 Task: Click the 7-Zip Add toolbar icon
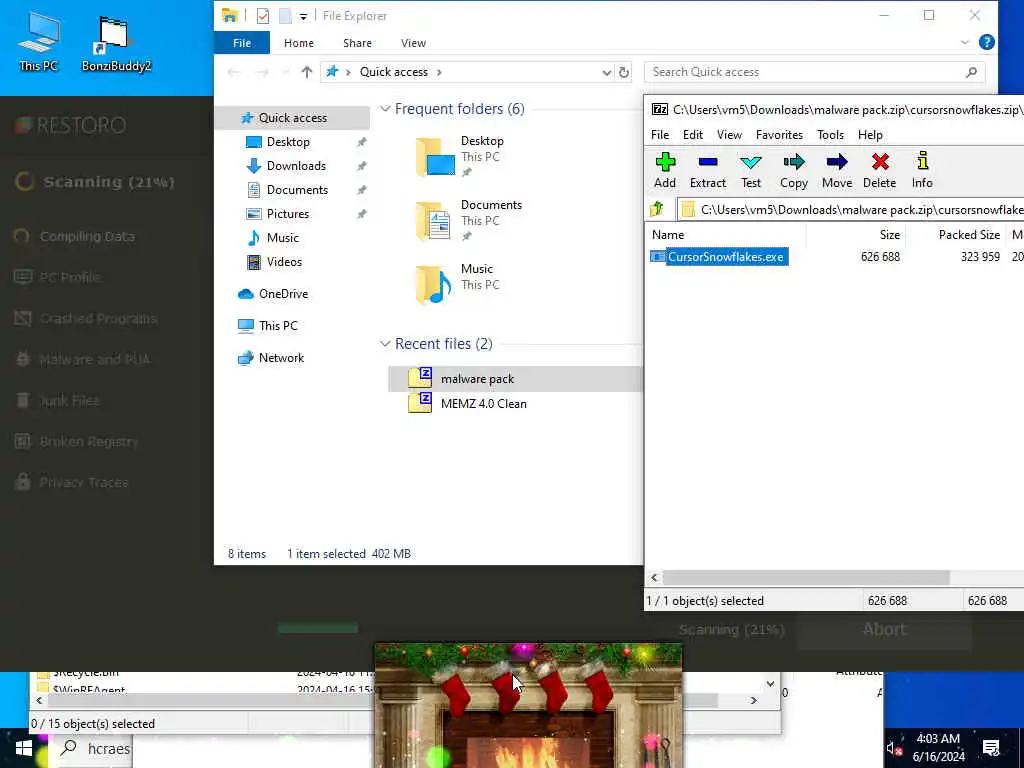click(665, 170)
